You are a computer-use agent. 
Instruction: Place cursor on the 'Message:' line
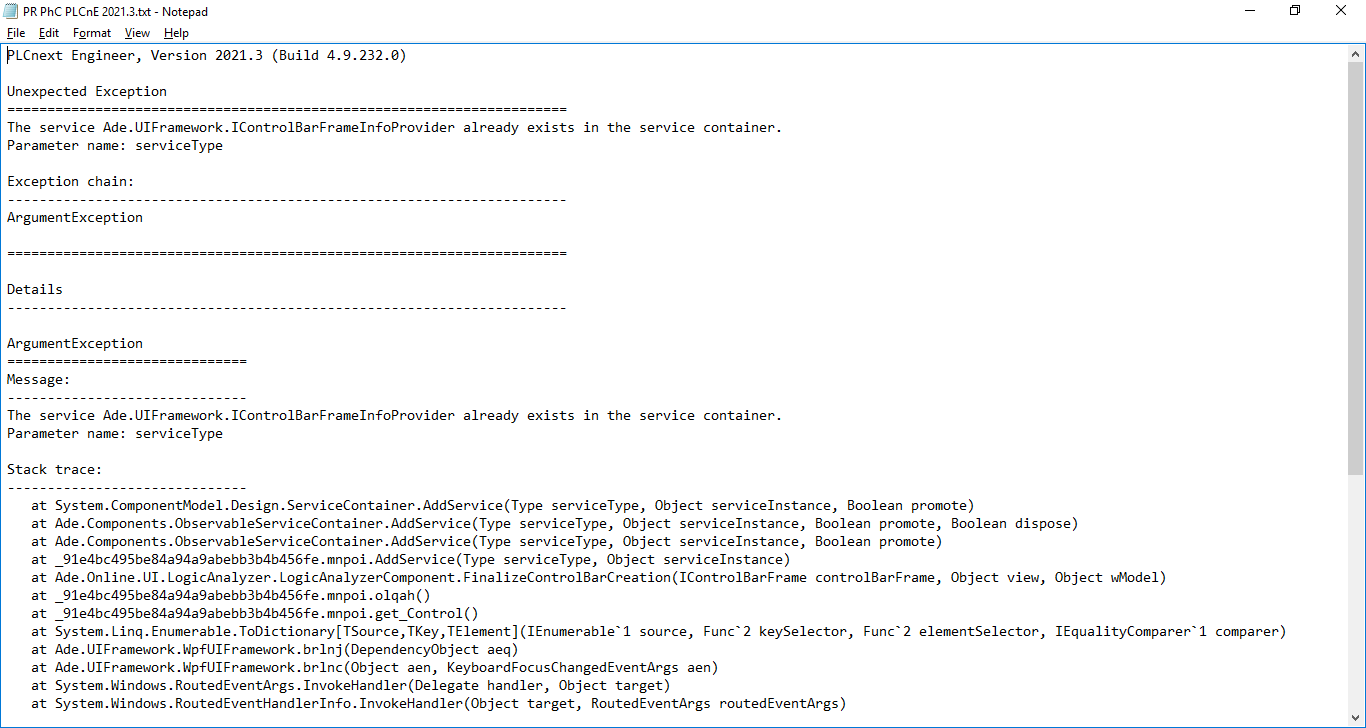(x=39, y=380)
